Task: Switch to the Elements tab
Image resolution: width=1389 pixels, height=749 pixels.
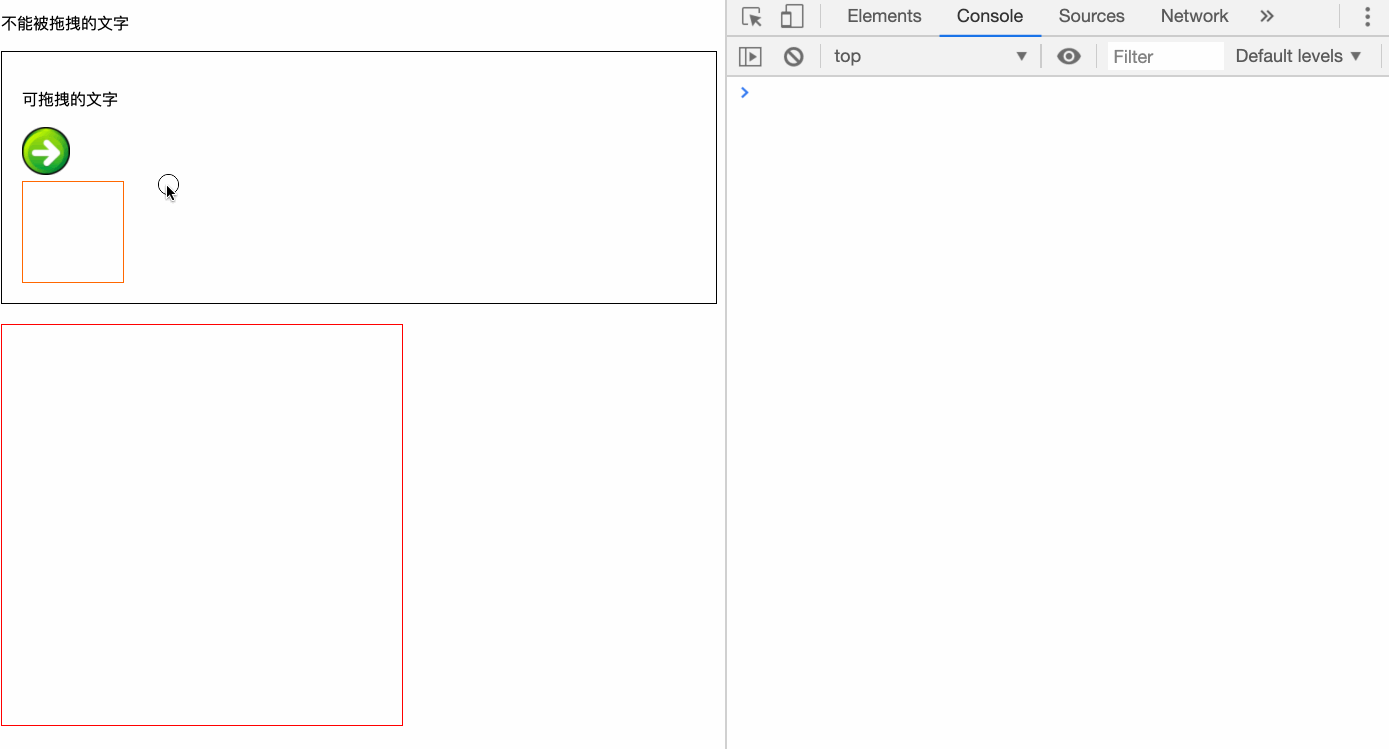Action: click(884, 16)
